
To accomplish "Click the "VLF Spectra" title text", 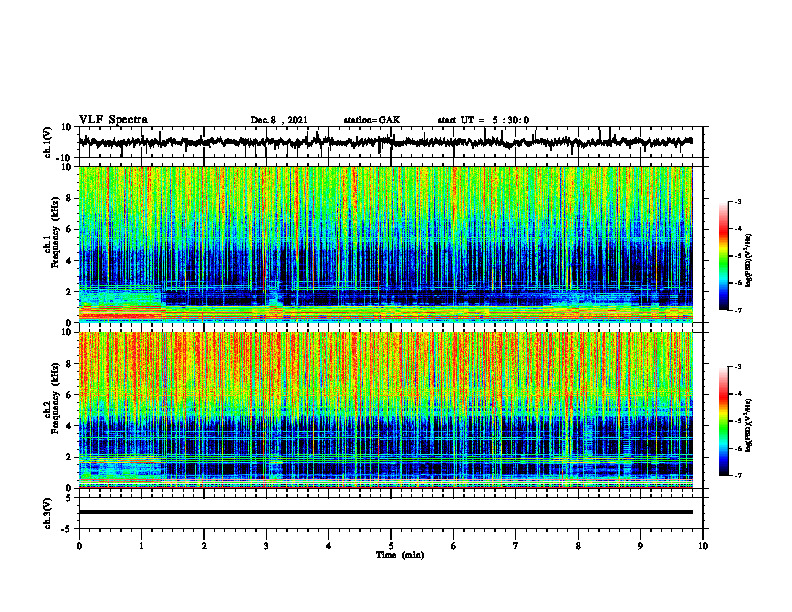I will (x=113, y=120).
